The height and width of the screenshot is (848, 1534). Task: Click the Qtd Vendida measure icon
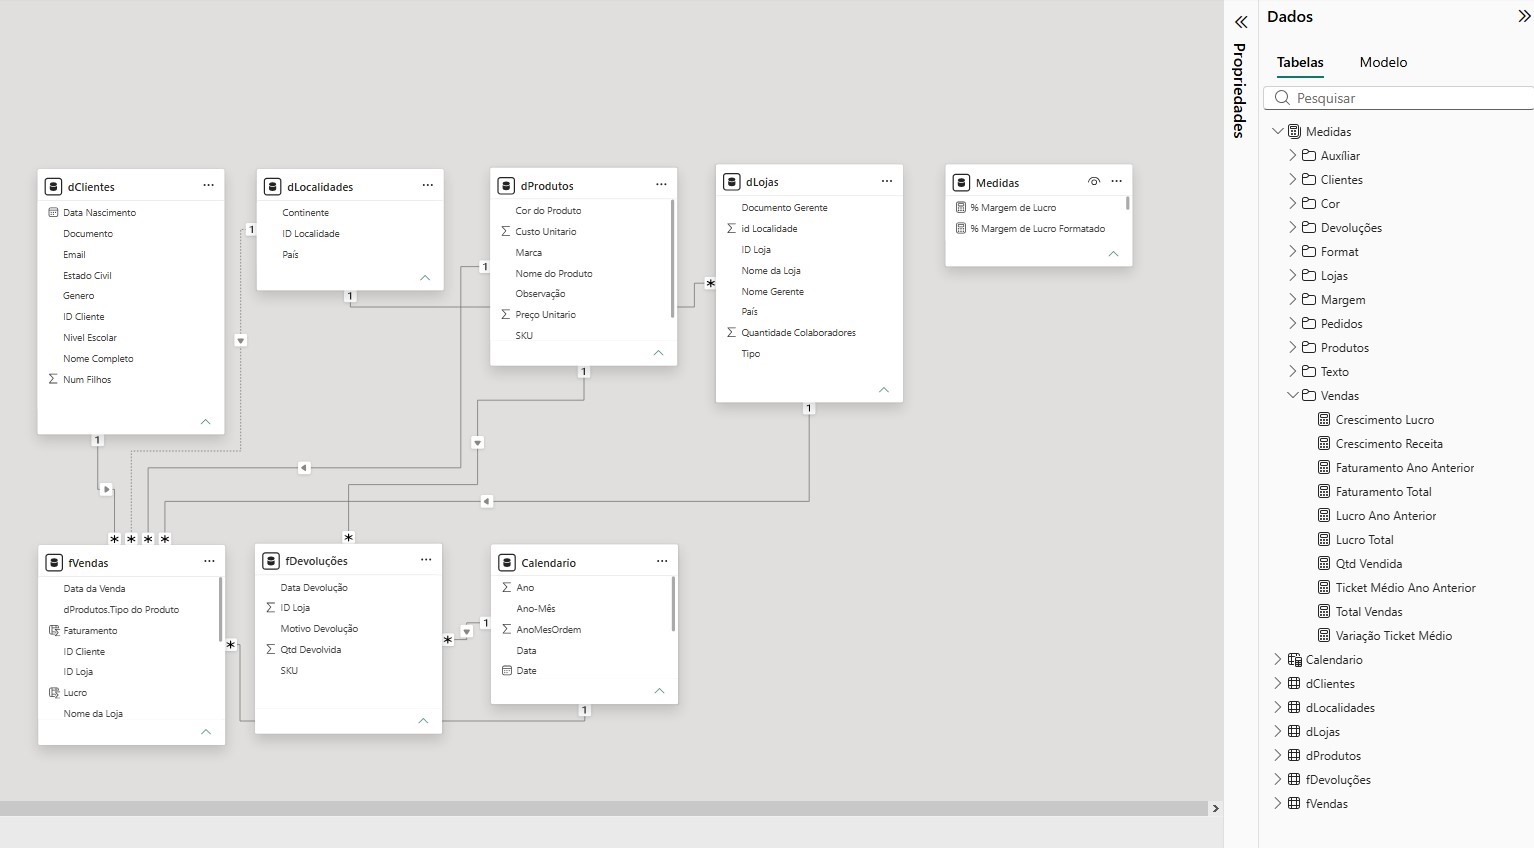tap(1324, 564)
